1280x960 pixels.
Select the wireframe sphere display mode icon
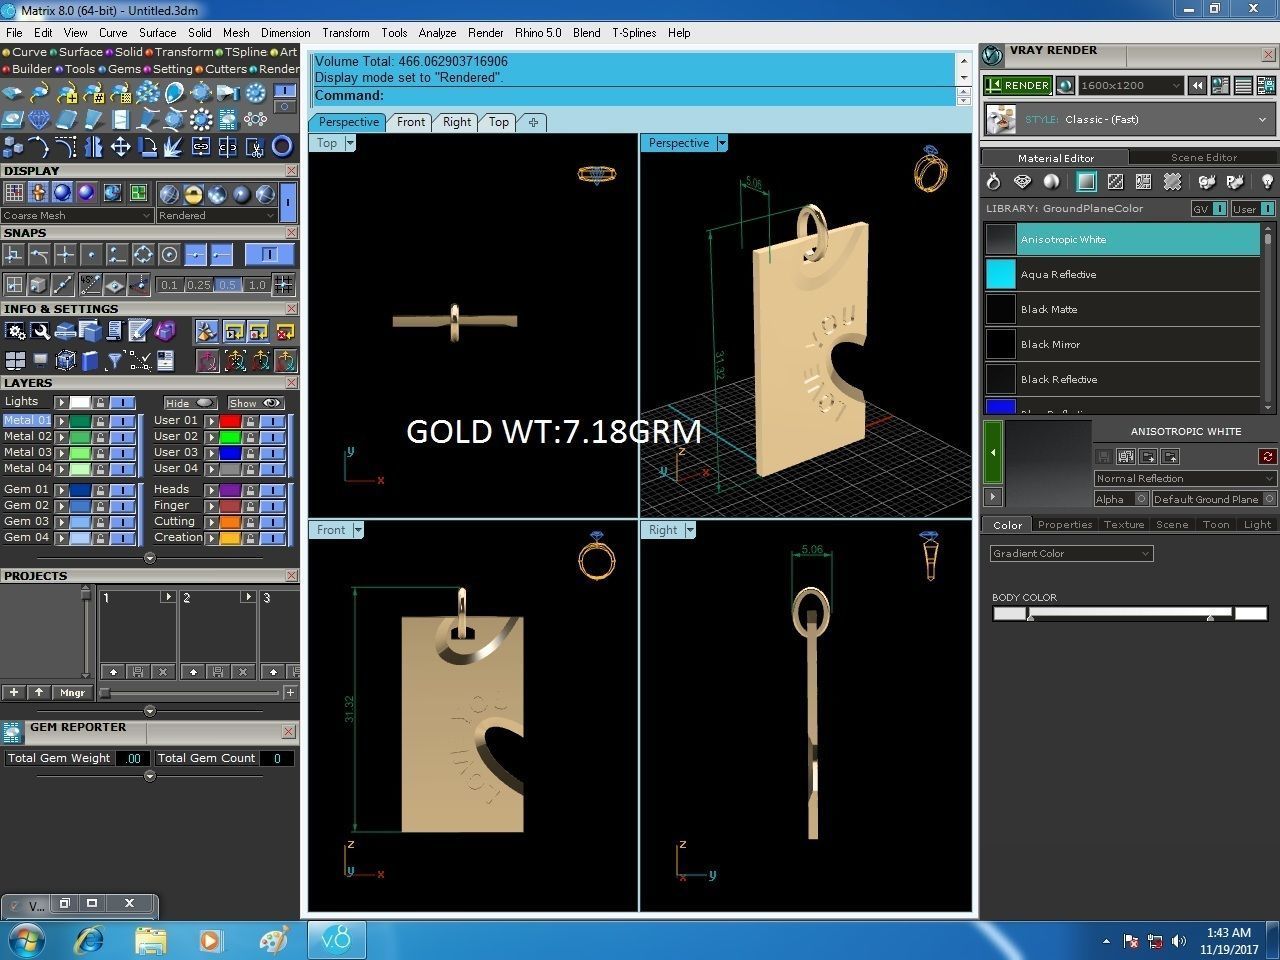tap(169, 194)
